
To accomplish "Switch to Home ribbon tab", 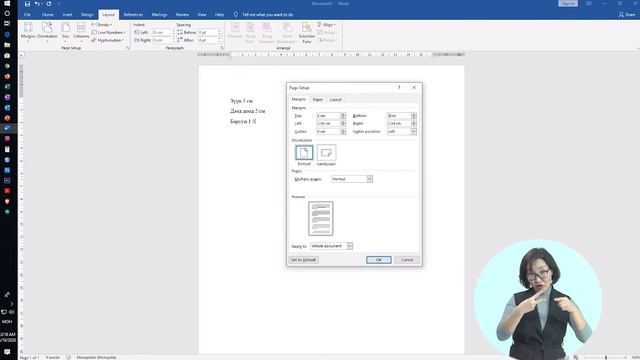I will (x=48, y=15).
